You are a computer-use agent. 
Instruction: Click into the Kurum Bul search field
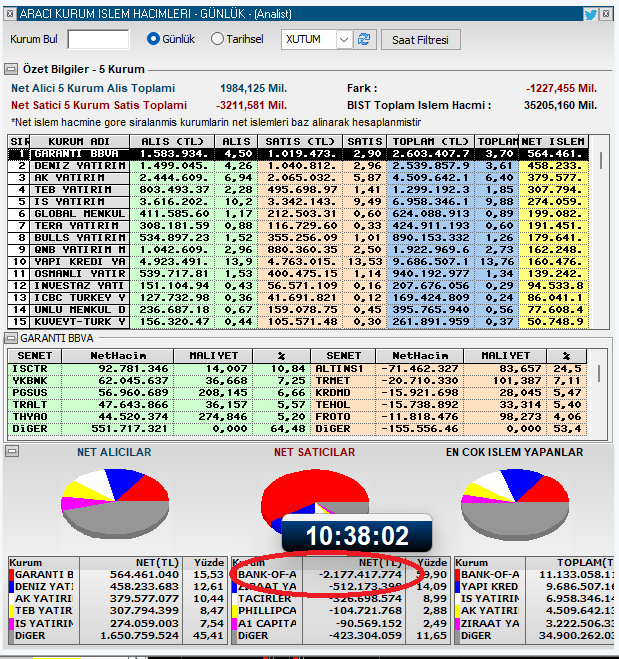coord(98,39)
